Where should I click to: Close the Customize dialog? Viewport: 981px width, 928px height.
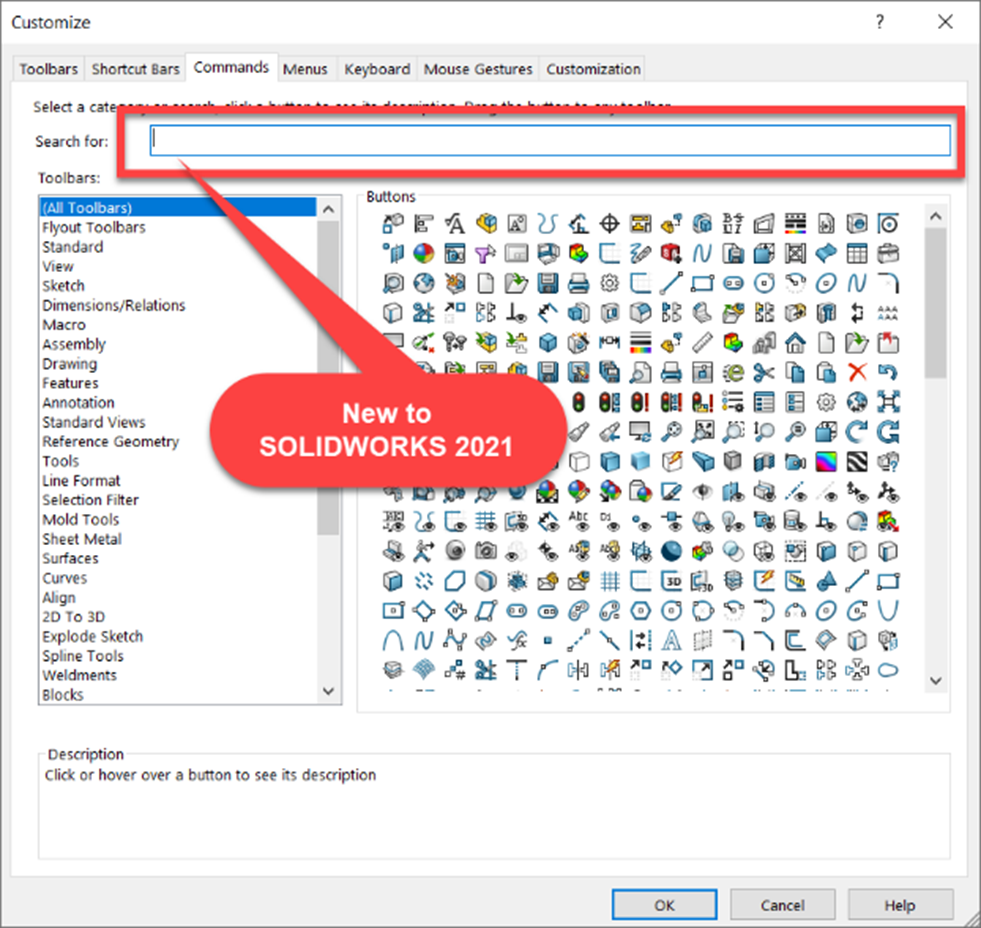point(945,23)
